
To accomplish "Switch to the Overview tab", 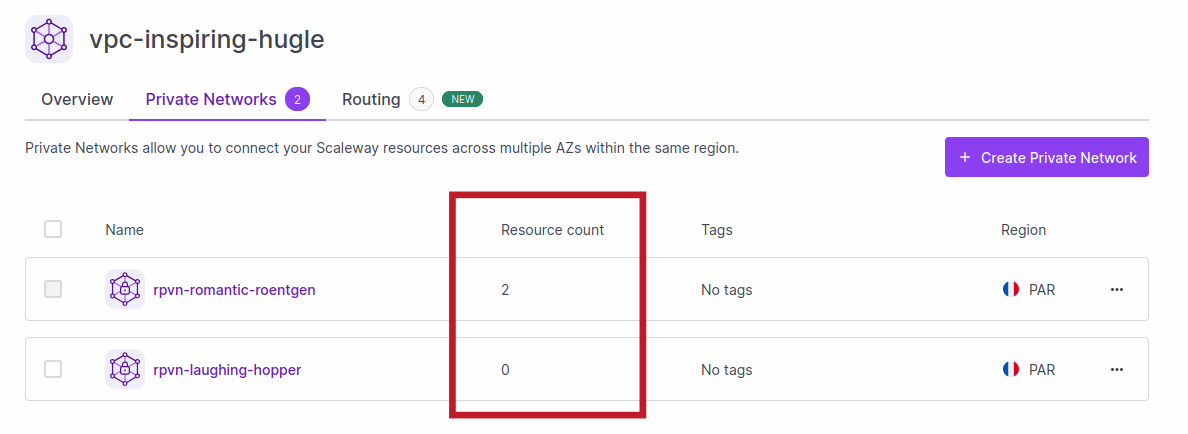I will [77, 99].
